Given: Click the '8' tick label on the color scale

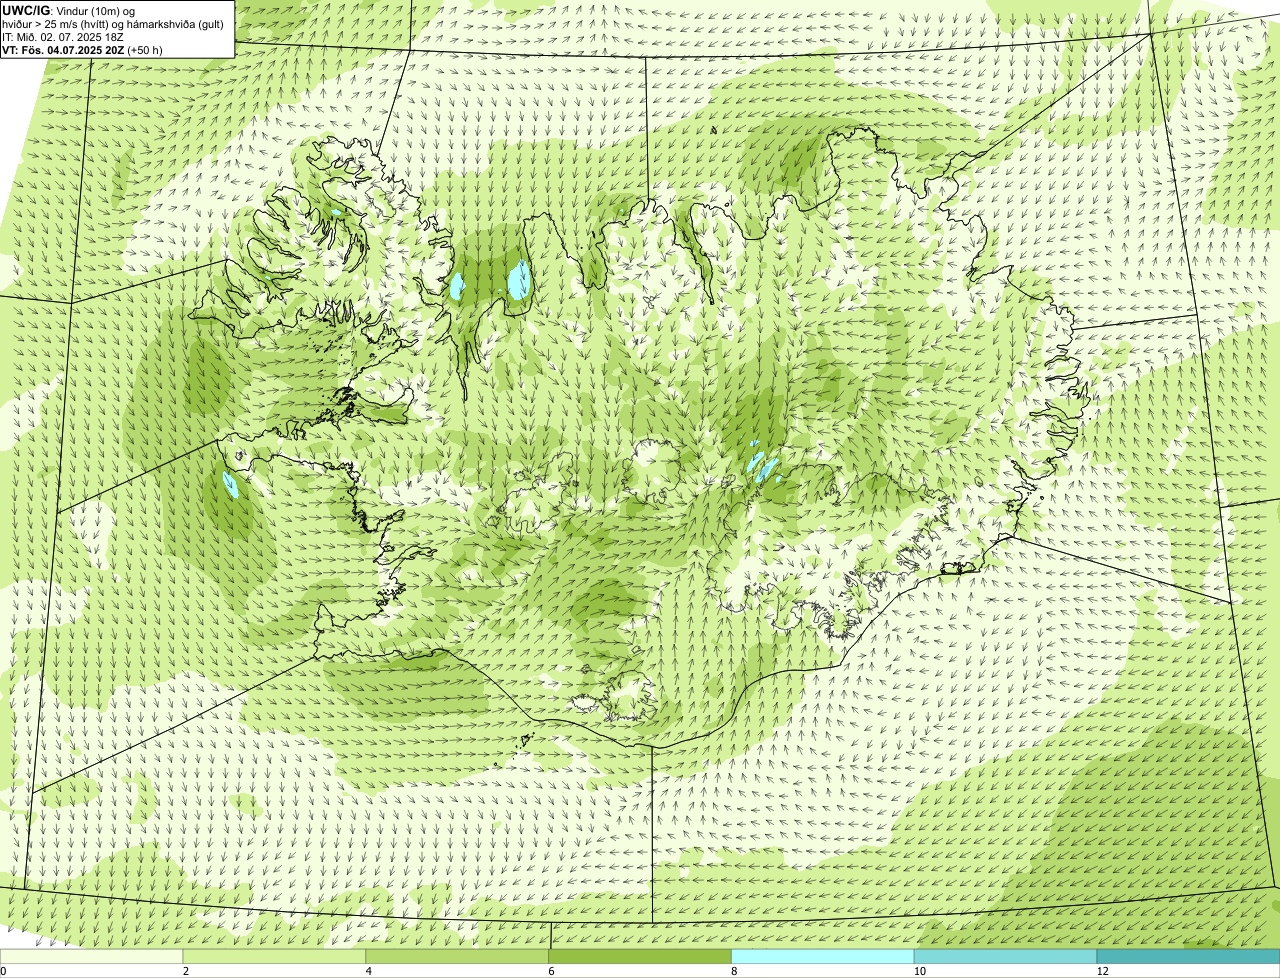Looking at the screenshot, I should [x=734, y=971].
